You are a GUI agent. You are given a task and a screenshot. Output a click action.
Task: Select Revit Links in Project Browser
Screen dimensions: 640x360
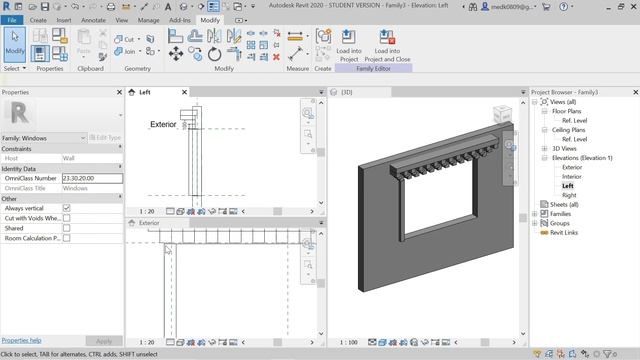click(564, 233)
